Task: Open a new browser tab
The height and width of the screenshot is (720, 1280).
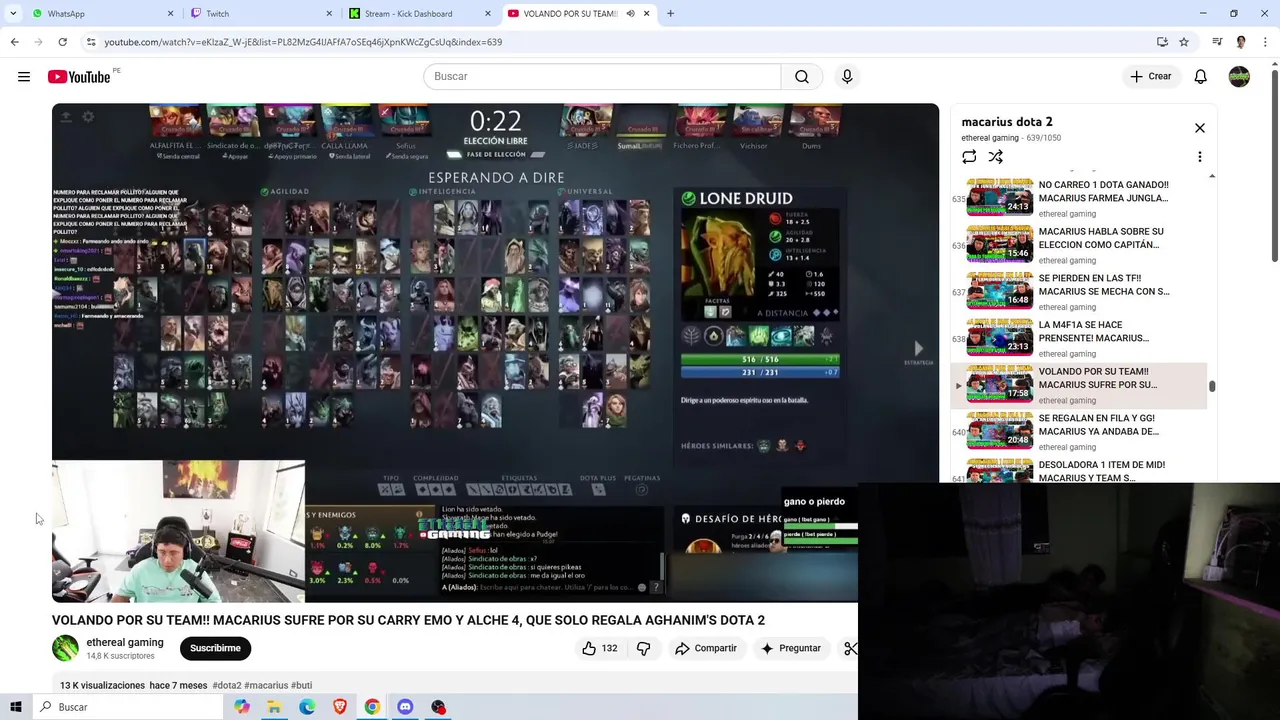Action: pos(670,13)
